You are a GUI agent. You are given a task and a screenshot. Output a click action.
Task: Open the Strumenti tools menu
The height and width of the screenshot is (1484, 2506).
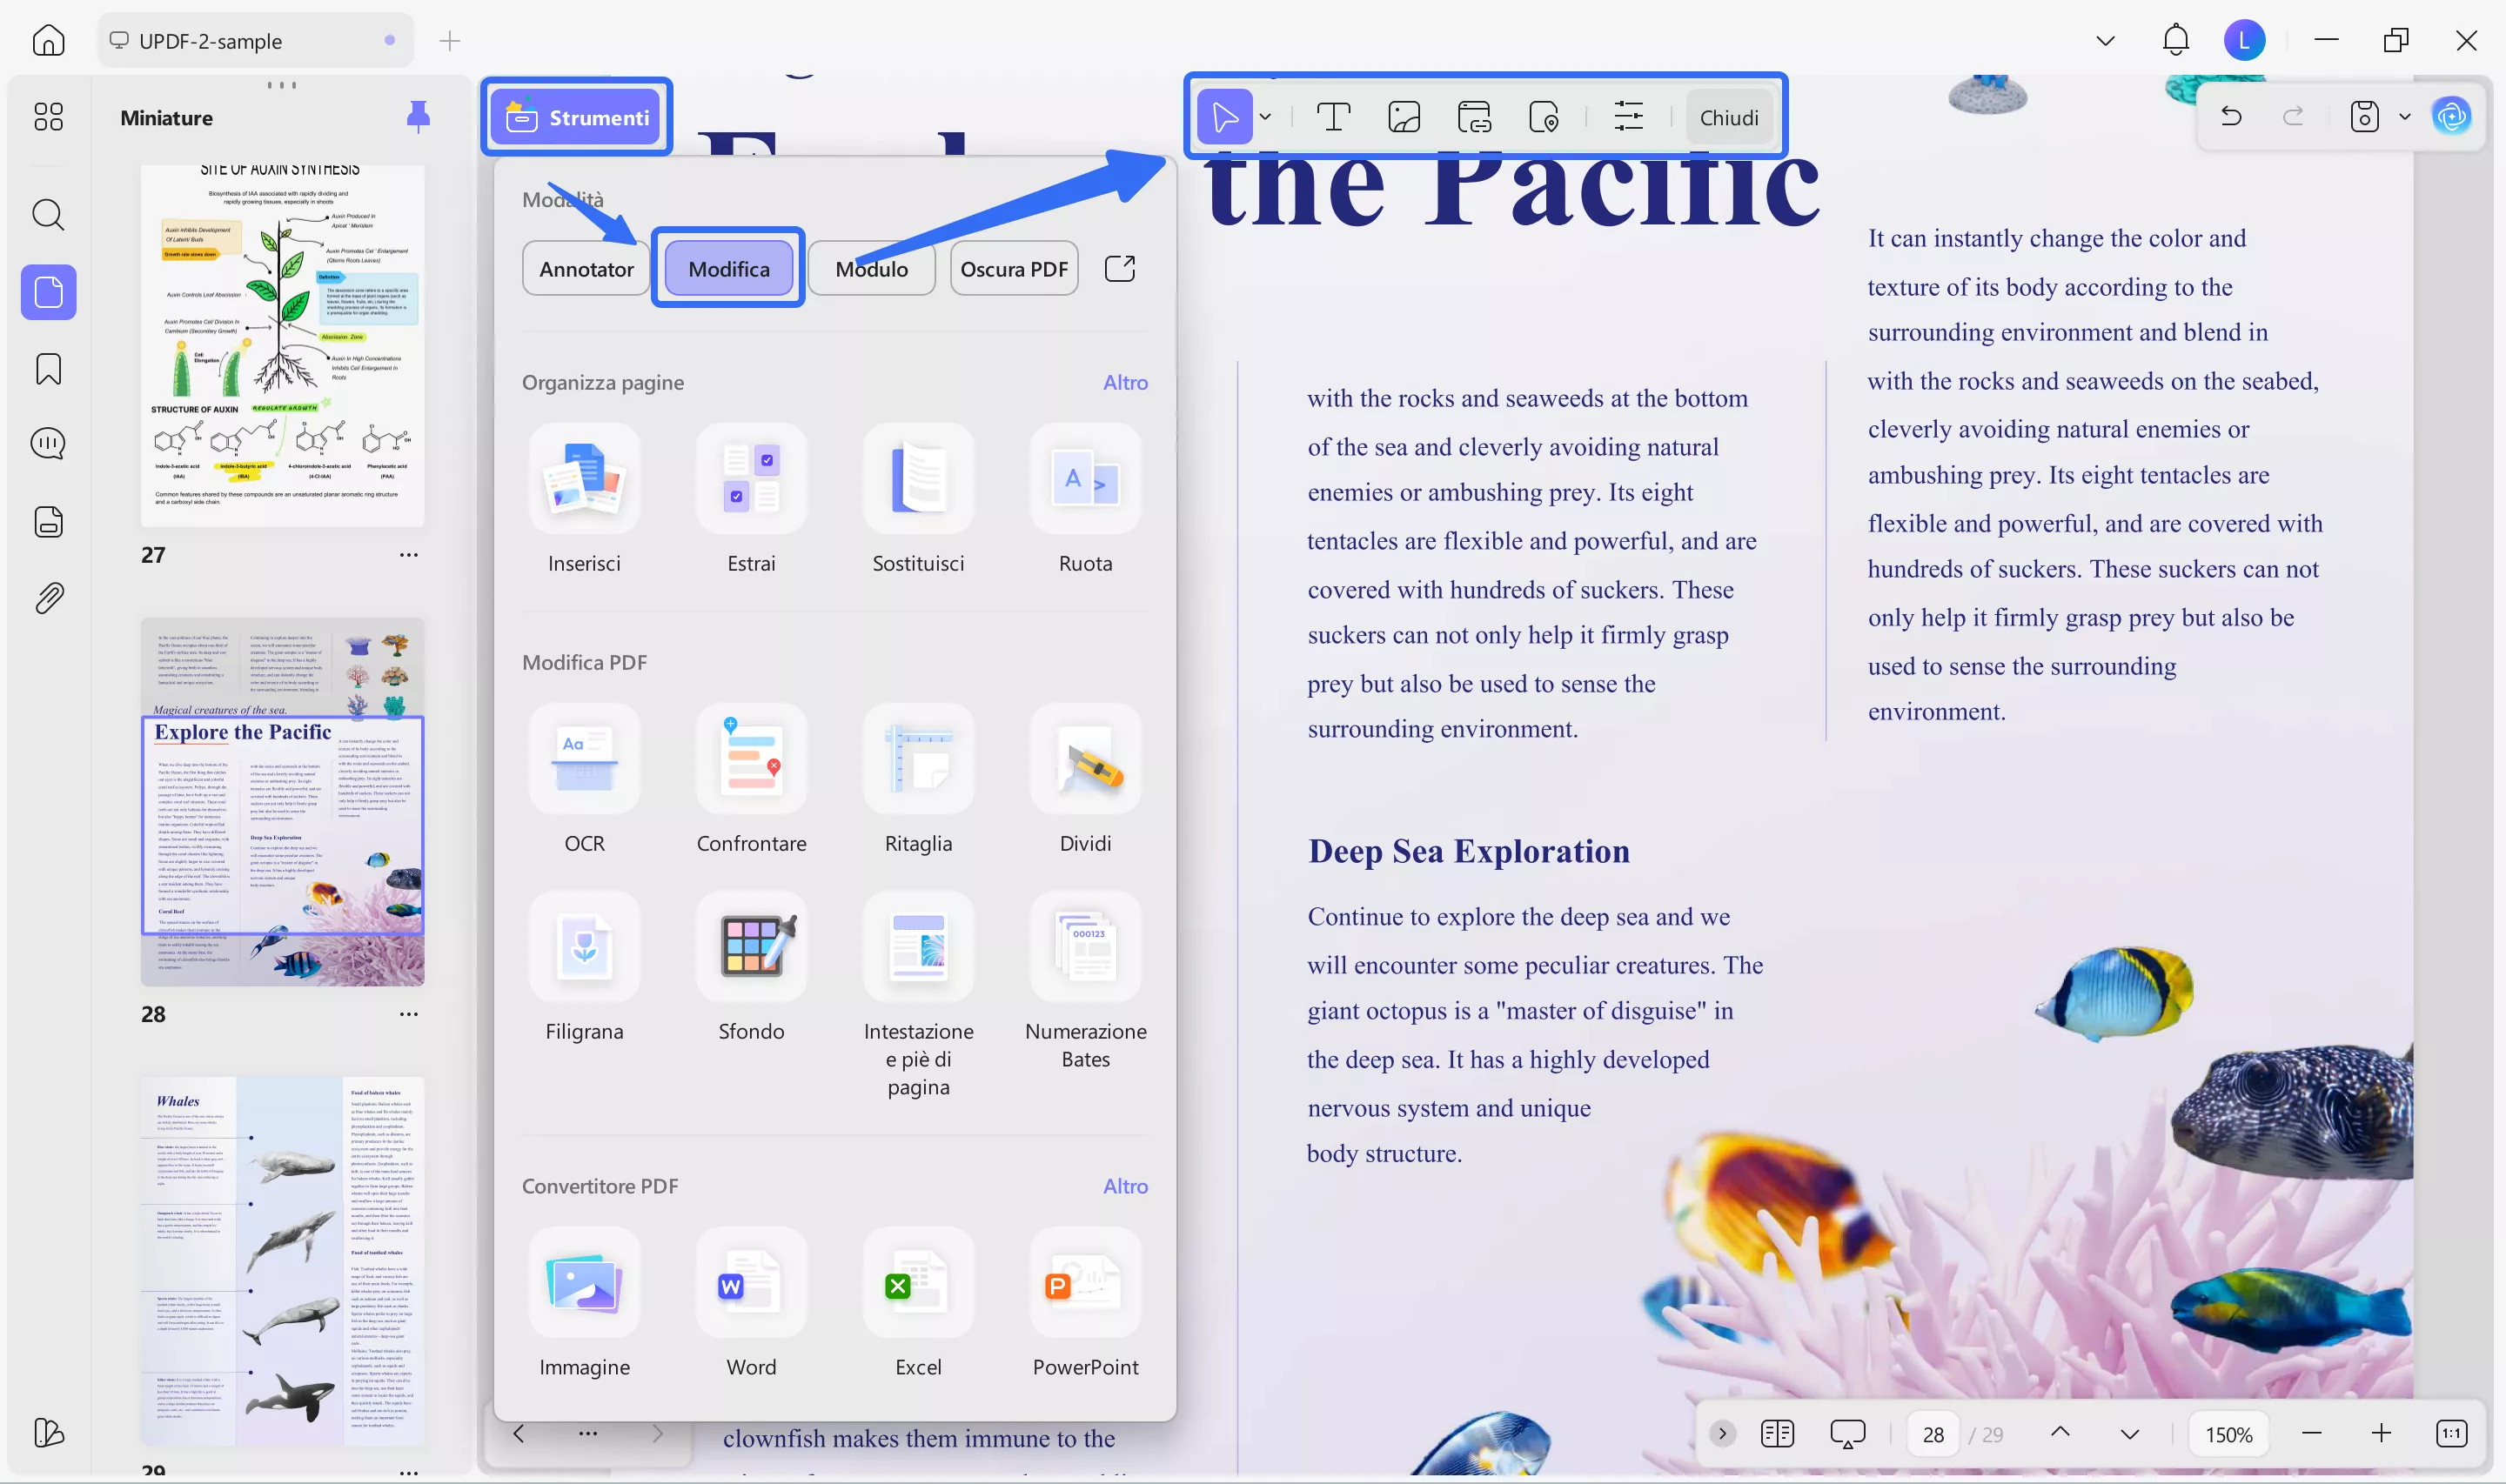(577, 117)
